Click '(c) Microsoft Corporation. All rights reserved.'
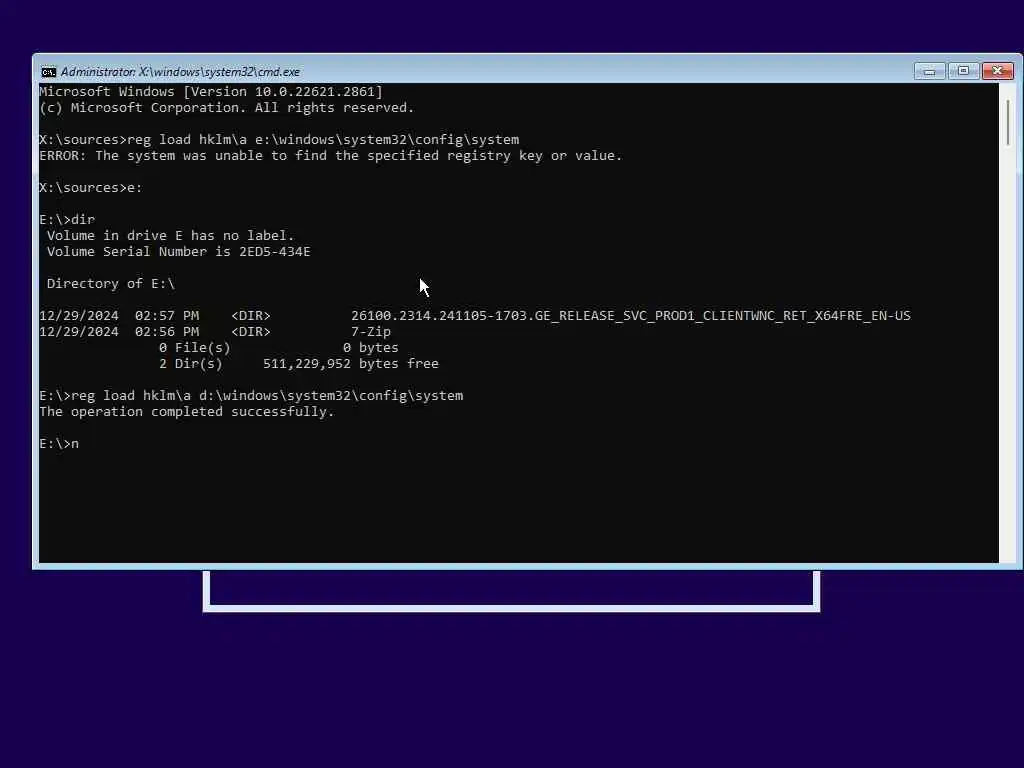Image resolution: width=1024 pixels, height=768 pixels. pyautogui.click(x=227, y=108)
